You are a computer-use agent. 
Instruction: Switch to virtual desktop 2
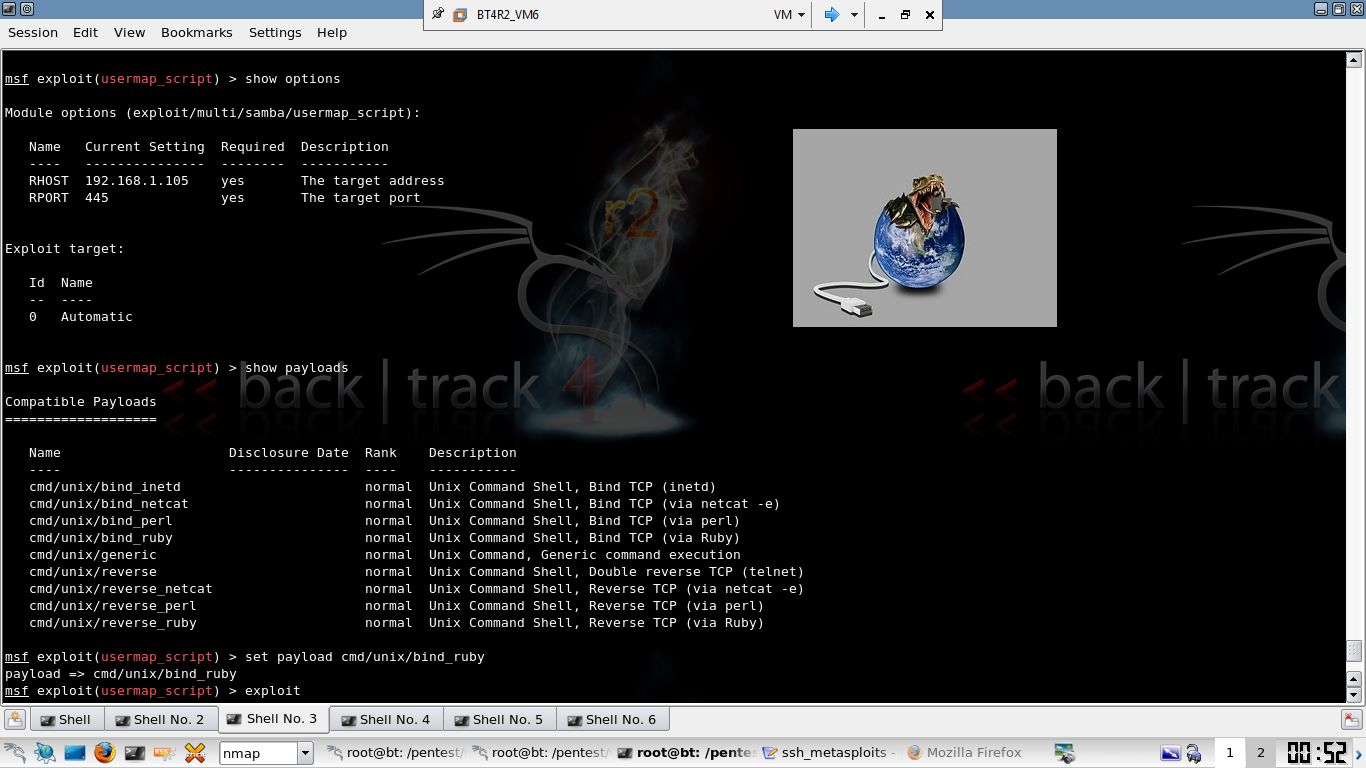[1261, 753]
